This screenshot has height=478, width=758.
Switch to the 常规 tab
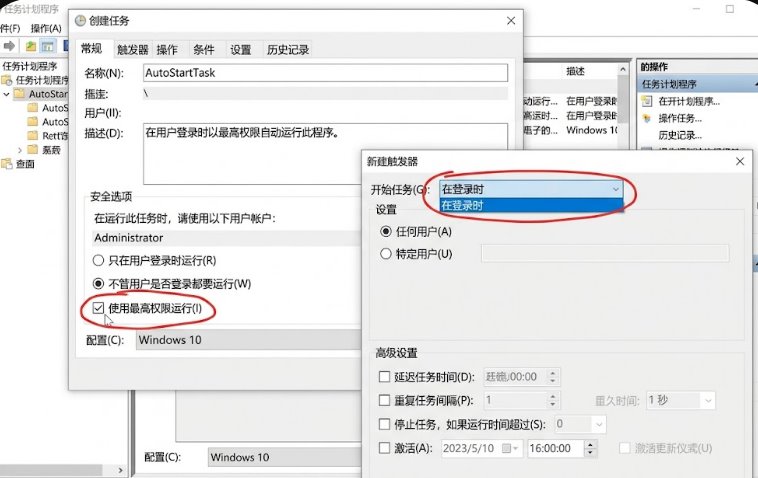91,48
